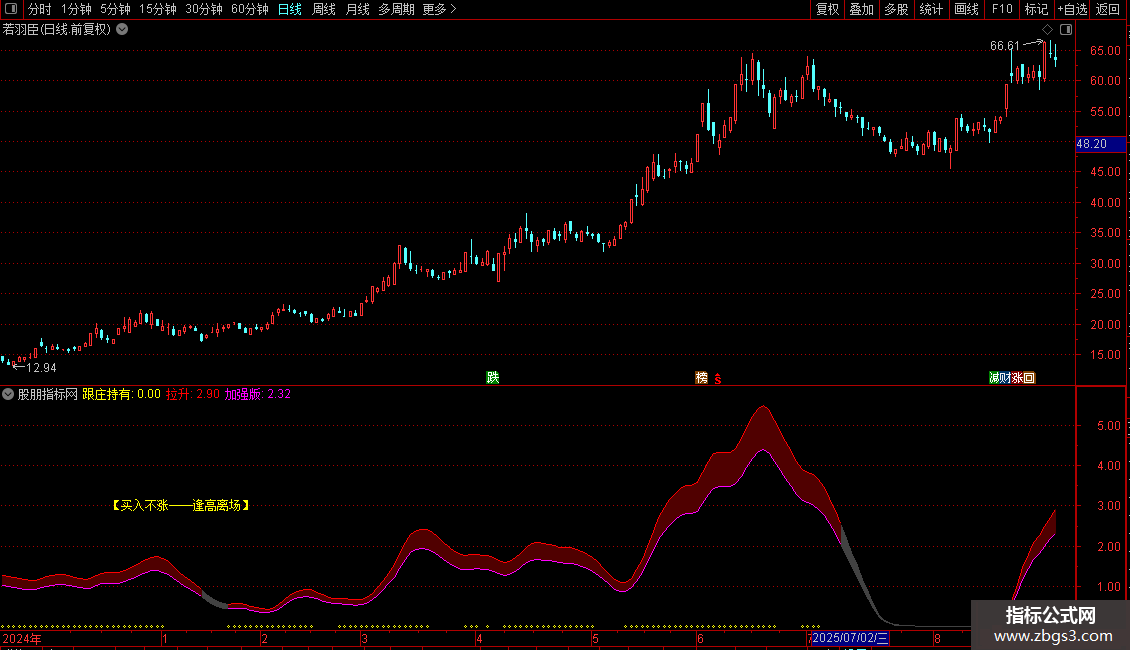Switch to 周线 weekly chart
Image resolution: width=1130 pixels, height=650 pixels.
coord(324,9)
